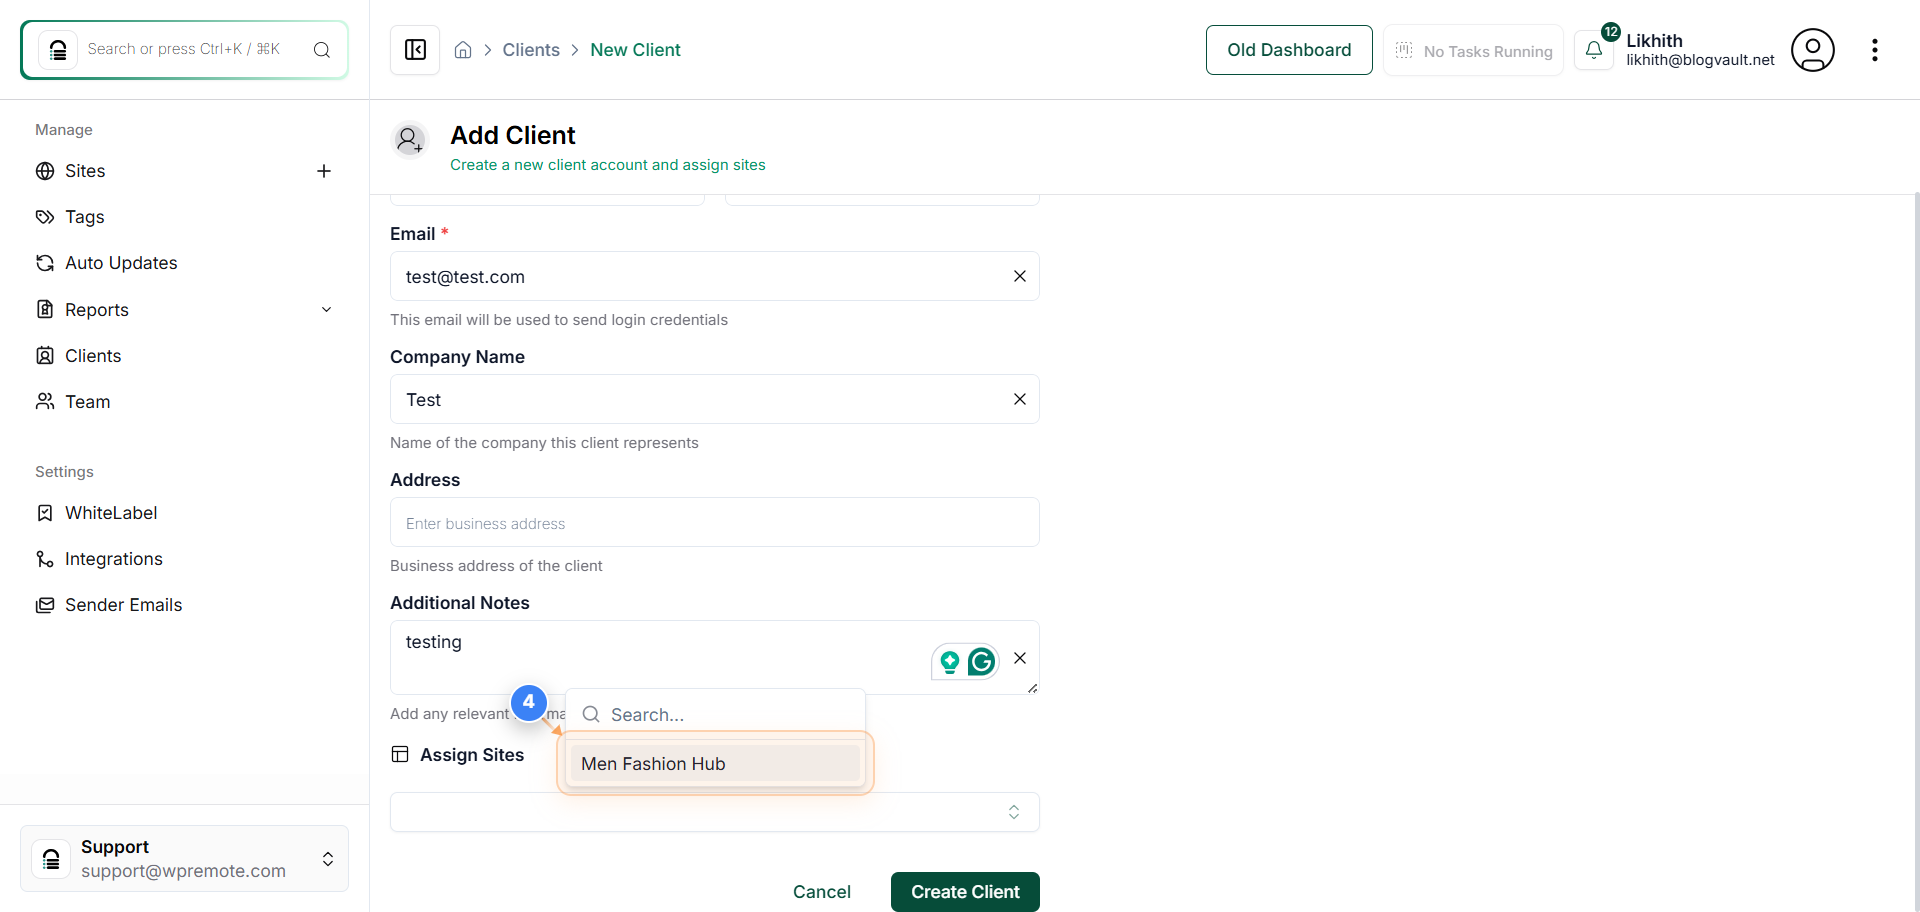Open the Old Dashboard
The height and width of the screenshot is (912, 1920).
1289,49
